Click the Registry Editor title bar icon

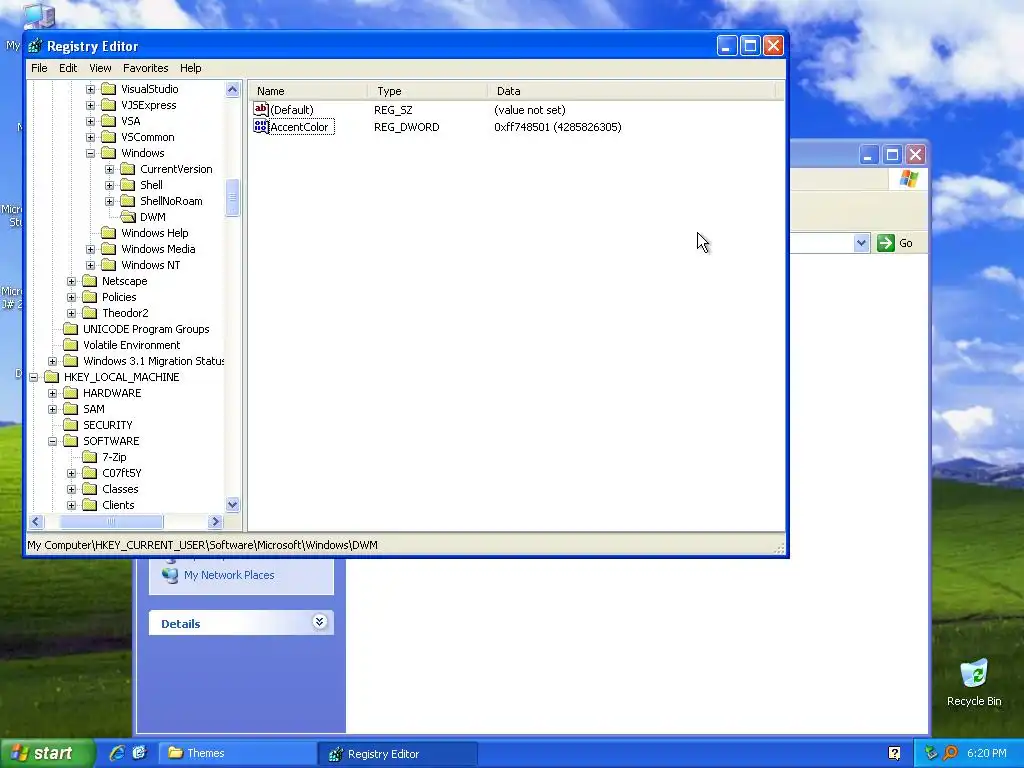tap(35, 46)
